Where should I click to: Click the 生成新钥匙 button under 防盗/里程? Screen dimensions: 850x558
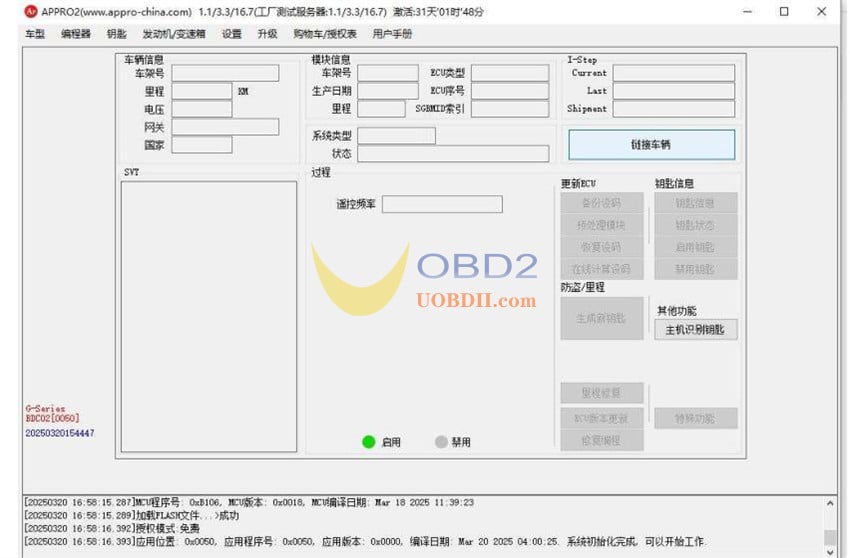[x=602, y=318]
